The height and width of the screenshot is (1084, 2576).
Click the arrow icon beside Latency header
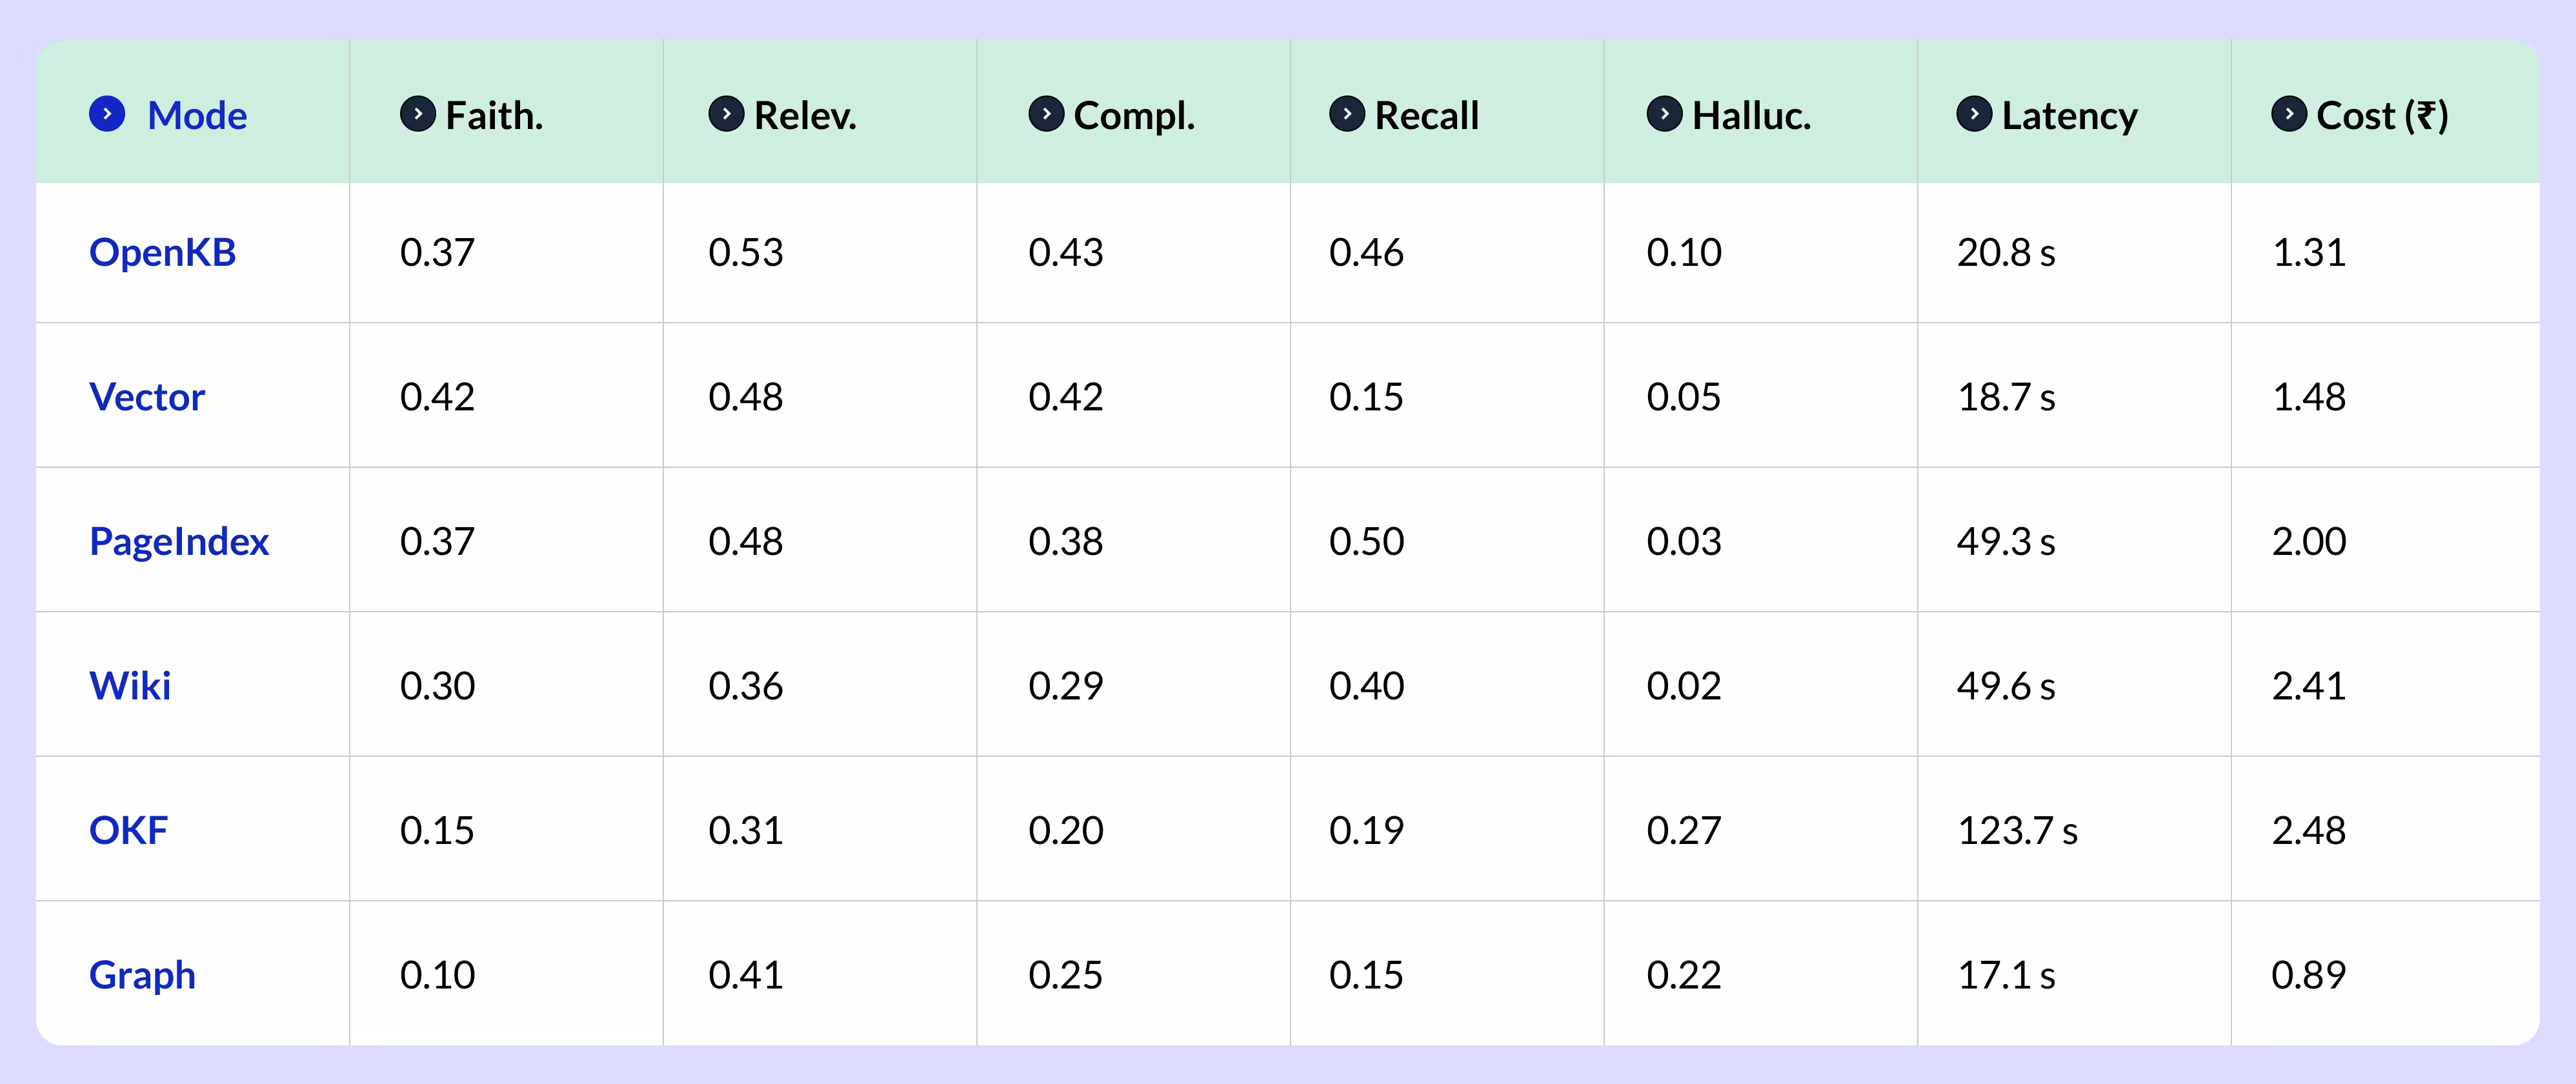coord(1975,114)
